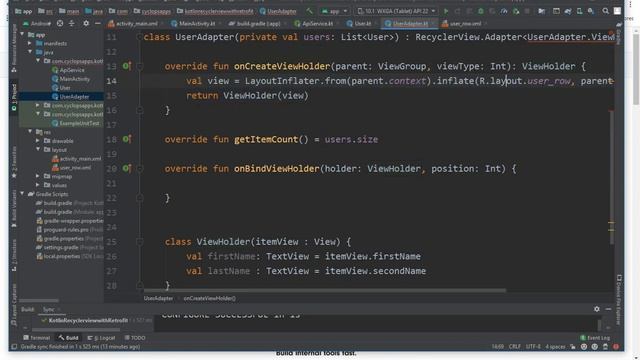Click tool window toggle icon in bottom-left corner
Image resolution: width=640 pixels, height=360 pixels.
click(14, 347)
